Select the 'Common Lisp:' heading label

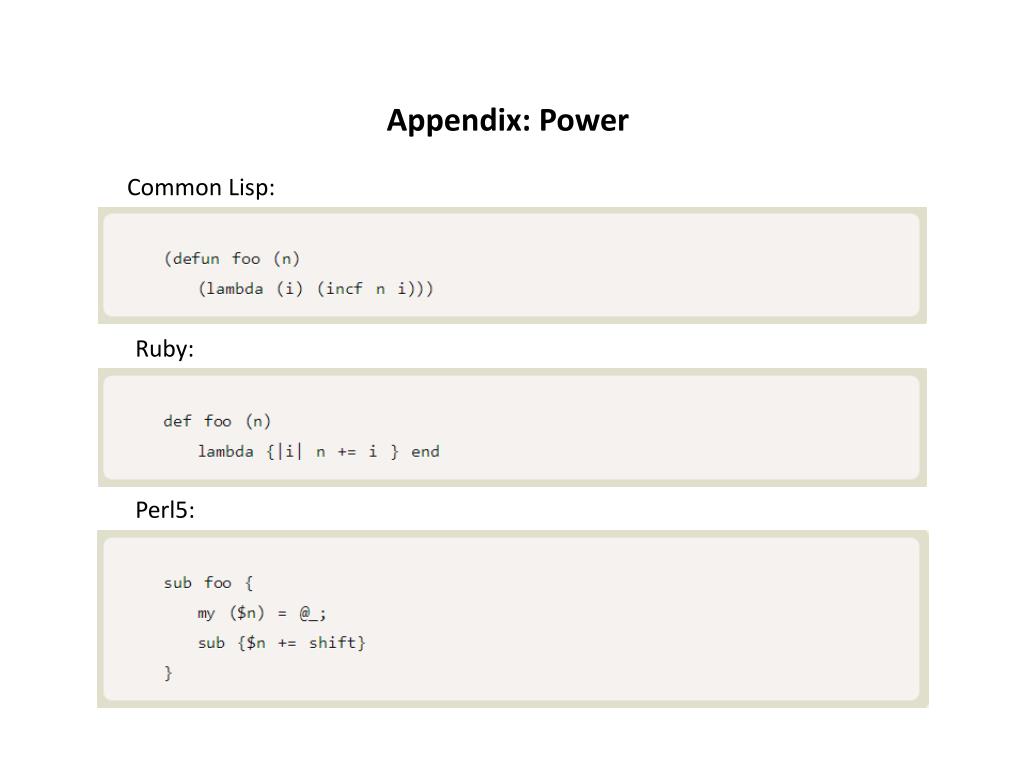coord(201,188)
